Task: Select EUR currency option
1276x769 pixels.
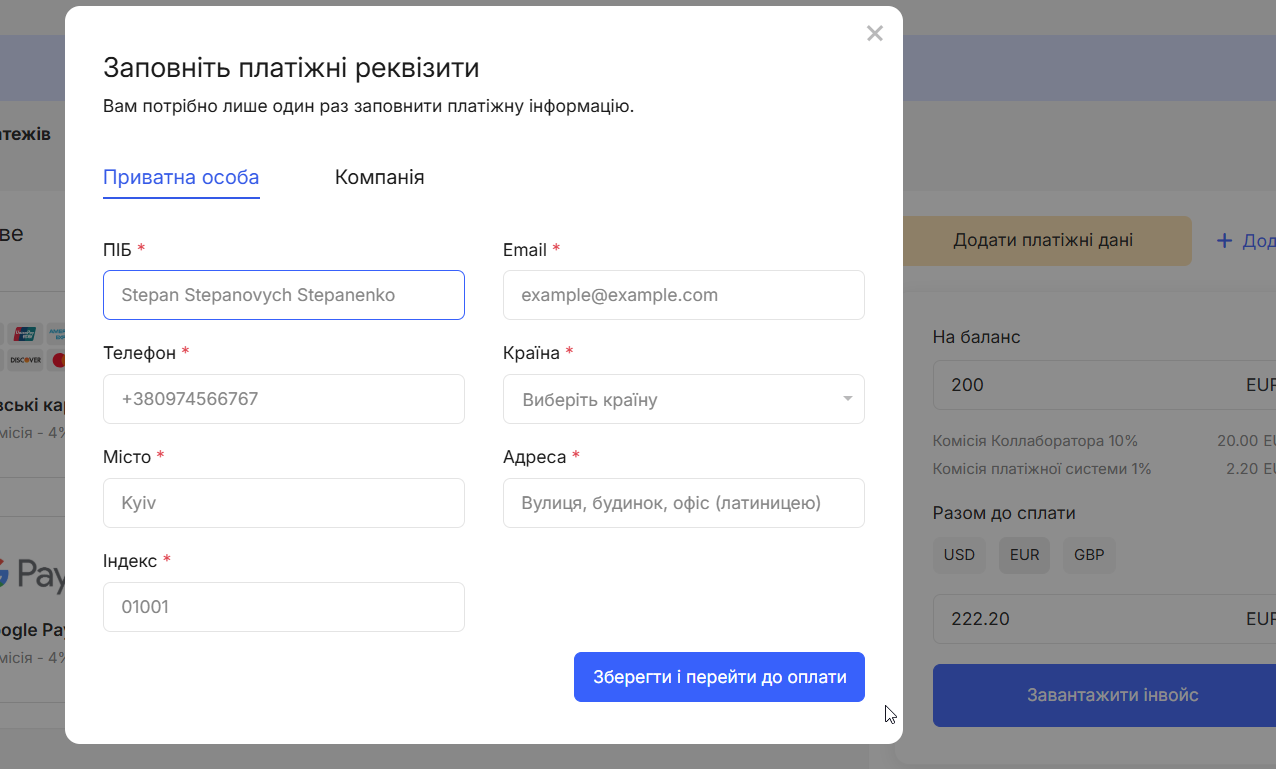Action: pos(1024,555)
